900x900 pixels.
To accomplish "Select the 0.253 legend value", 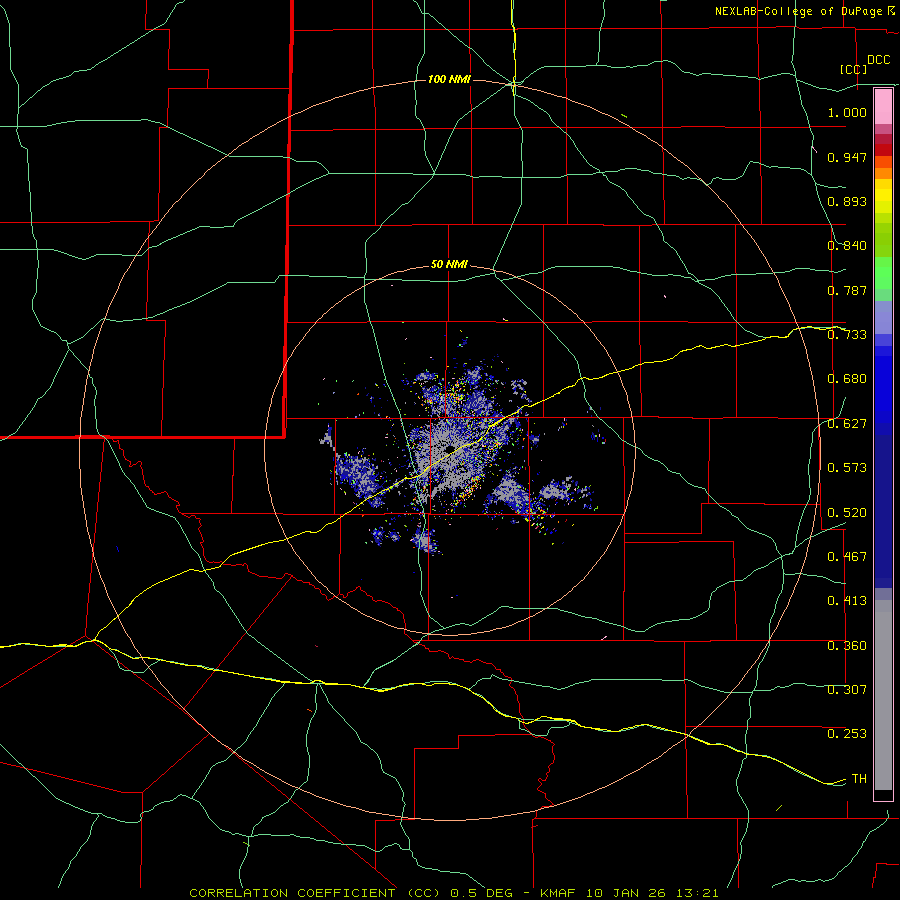I will pyautogui.click(x=847, y=734).
